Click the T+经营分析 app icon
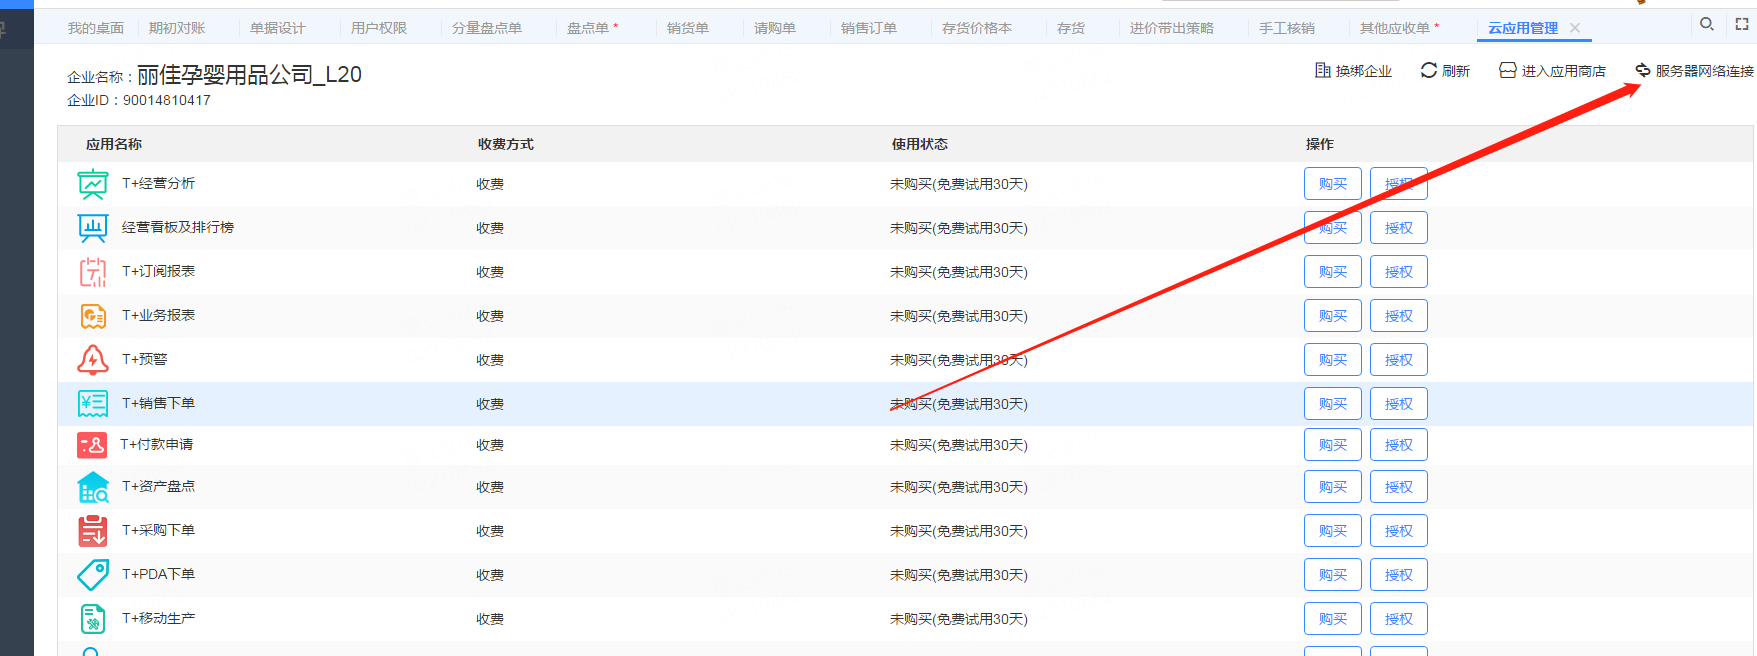The height and width of the screenshot is (656, 1757). tap(93, 184)
